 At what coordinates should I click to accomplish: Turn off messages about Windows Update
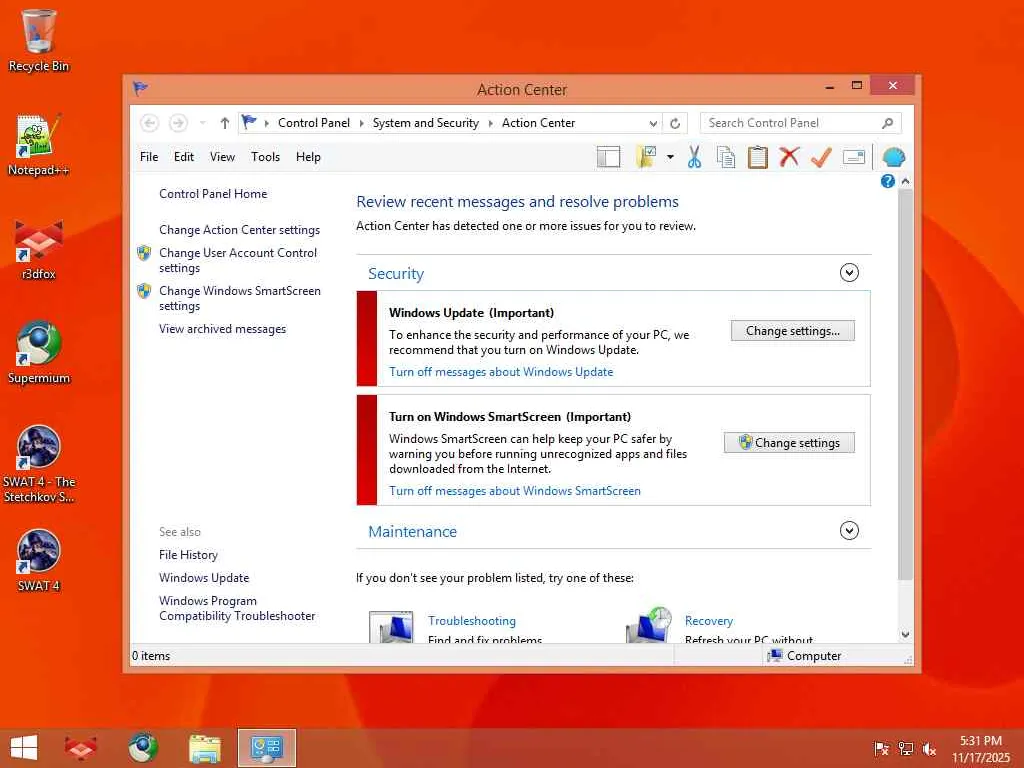click(501, 372)
